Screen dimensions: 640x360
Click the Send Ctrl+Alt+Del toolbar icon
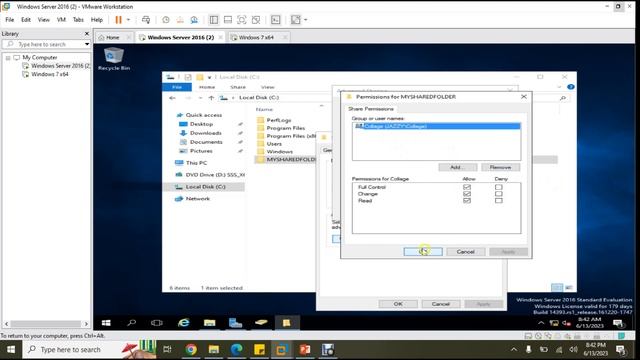pyautogui.click(x=146, y=20)
